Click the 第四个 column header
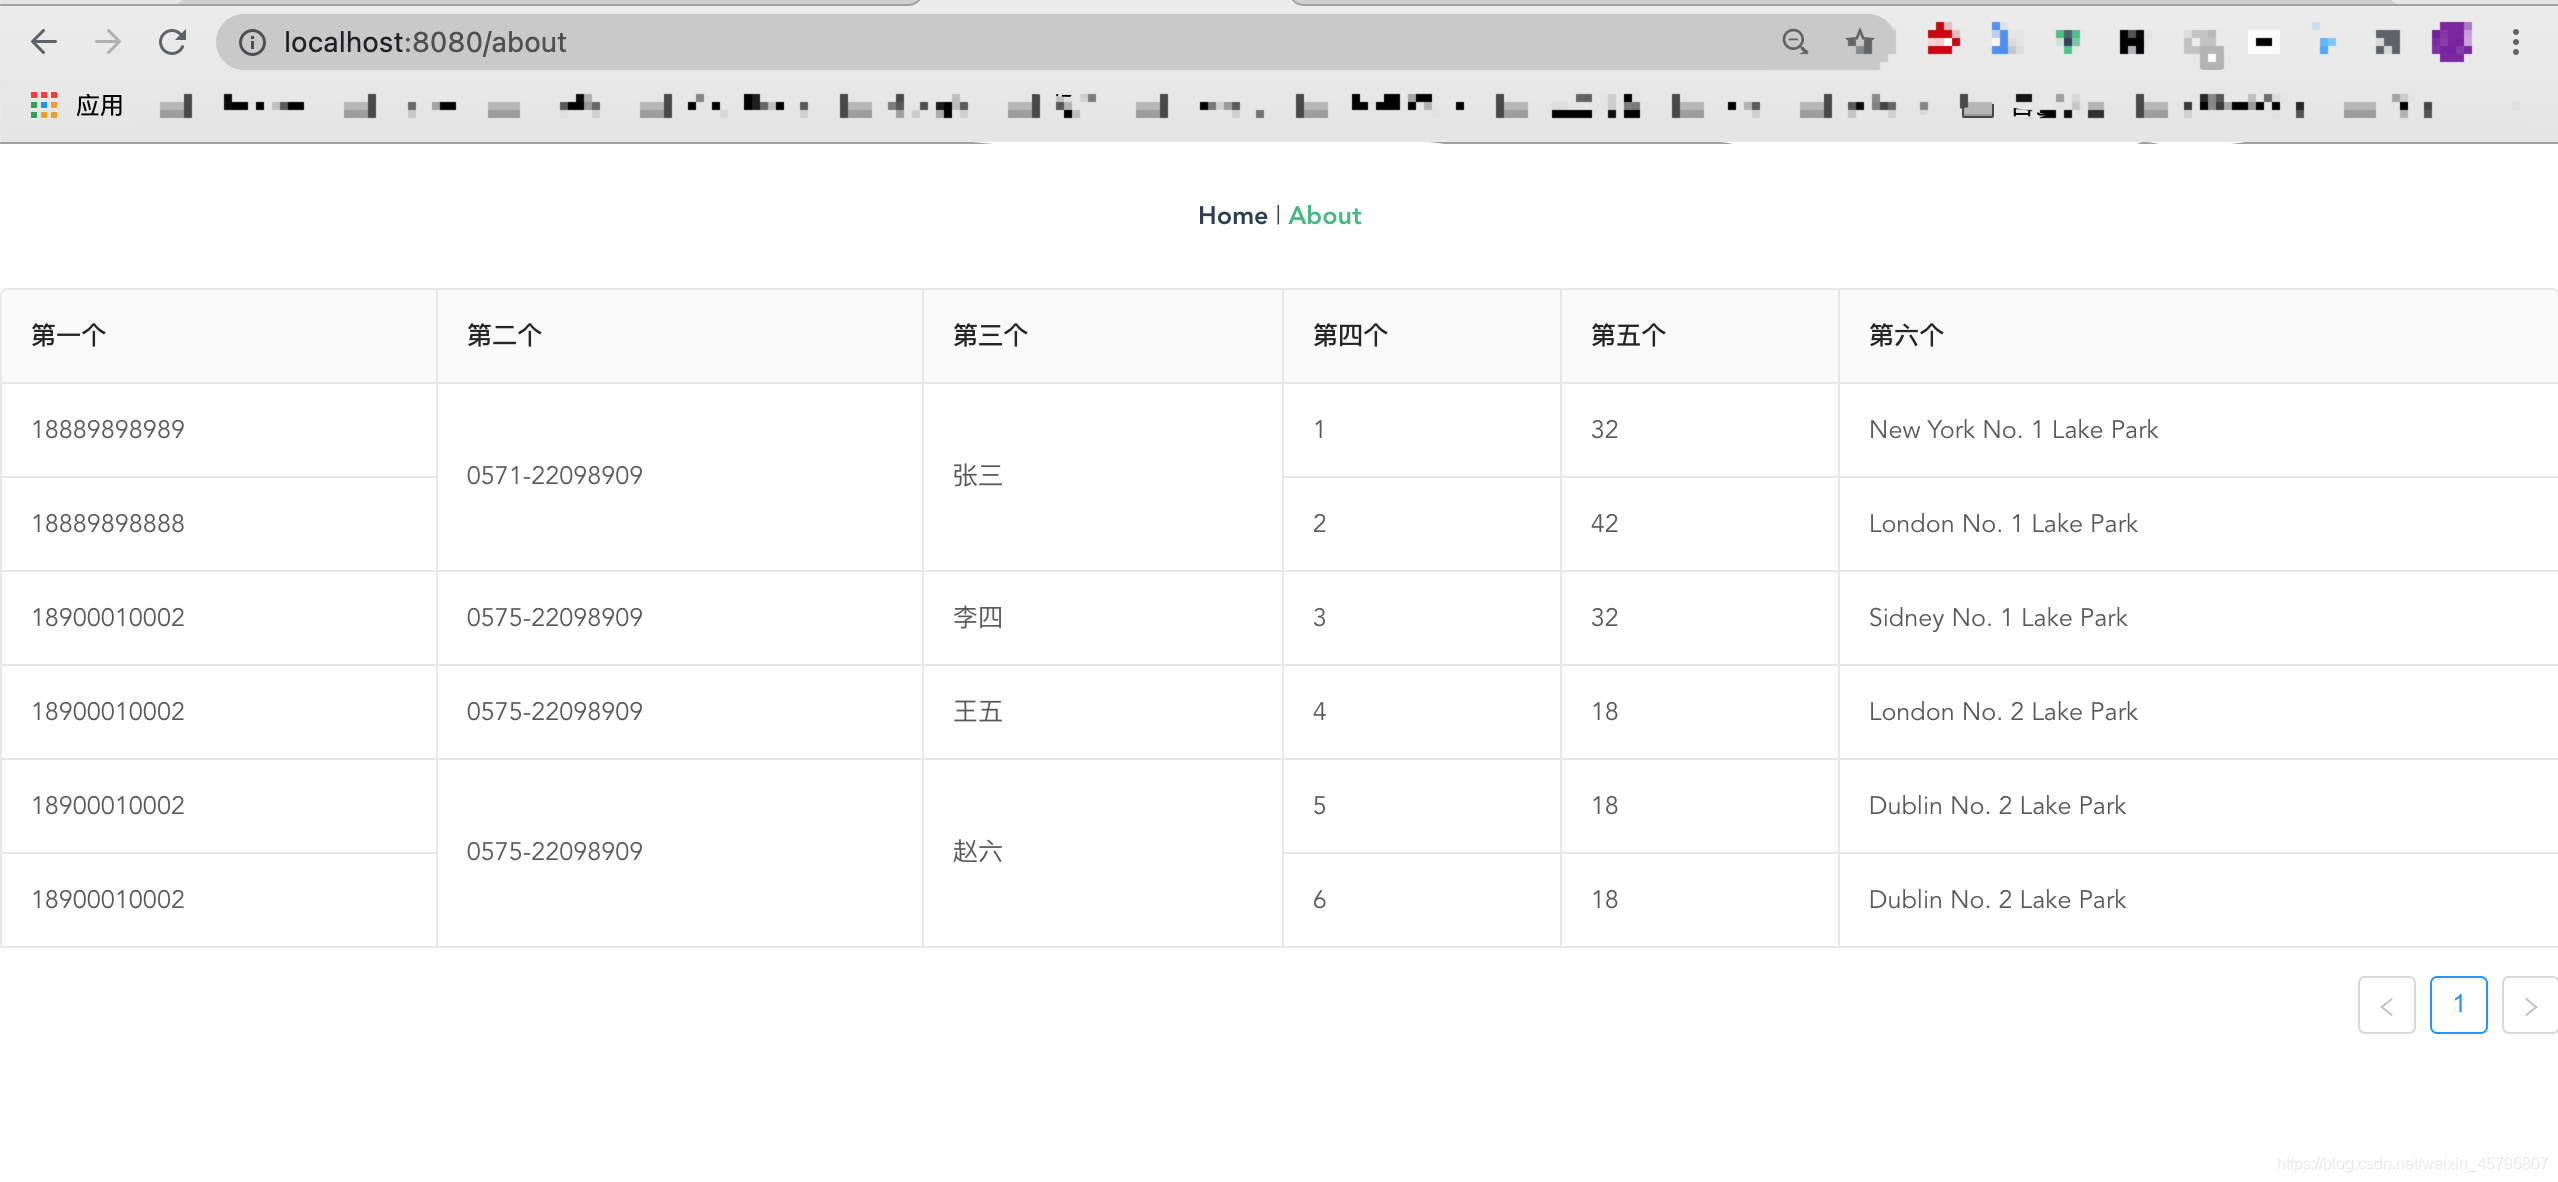Screen dimensions: 2558x1182 click(1422, 336)
